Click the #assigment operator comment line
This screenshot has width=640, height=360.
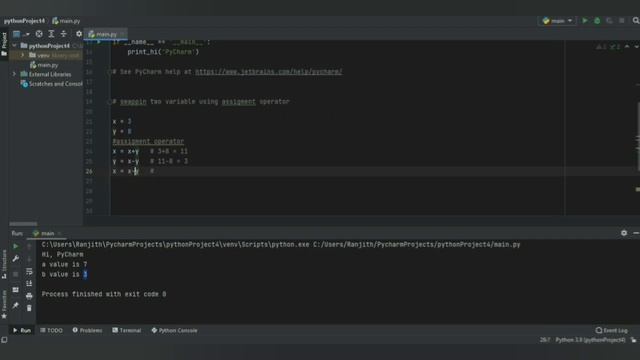(x=148, y=141)
